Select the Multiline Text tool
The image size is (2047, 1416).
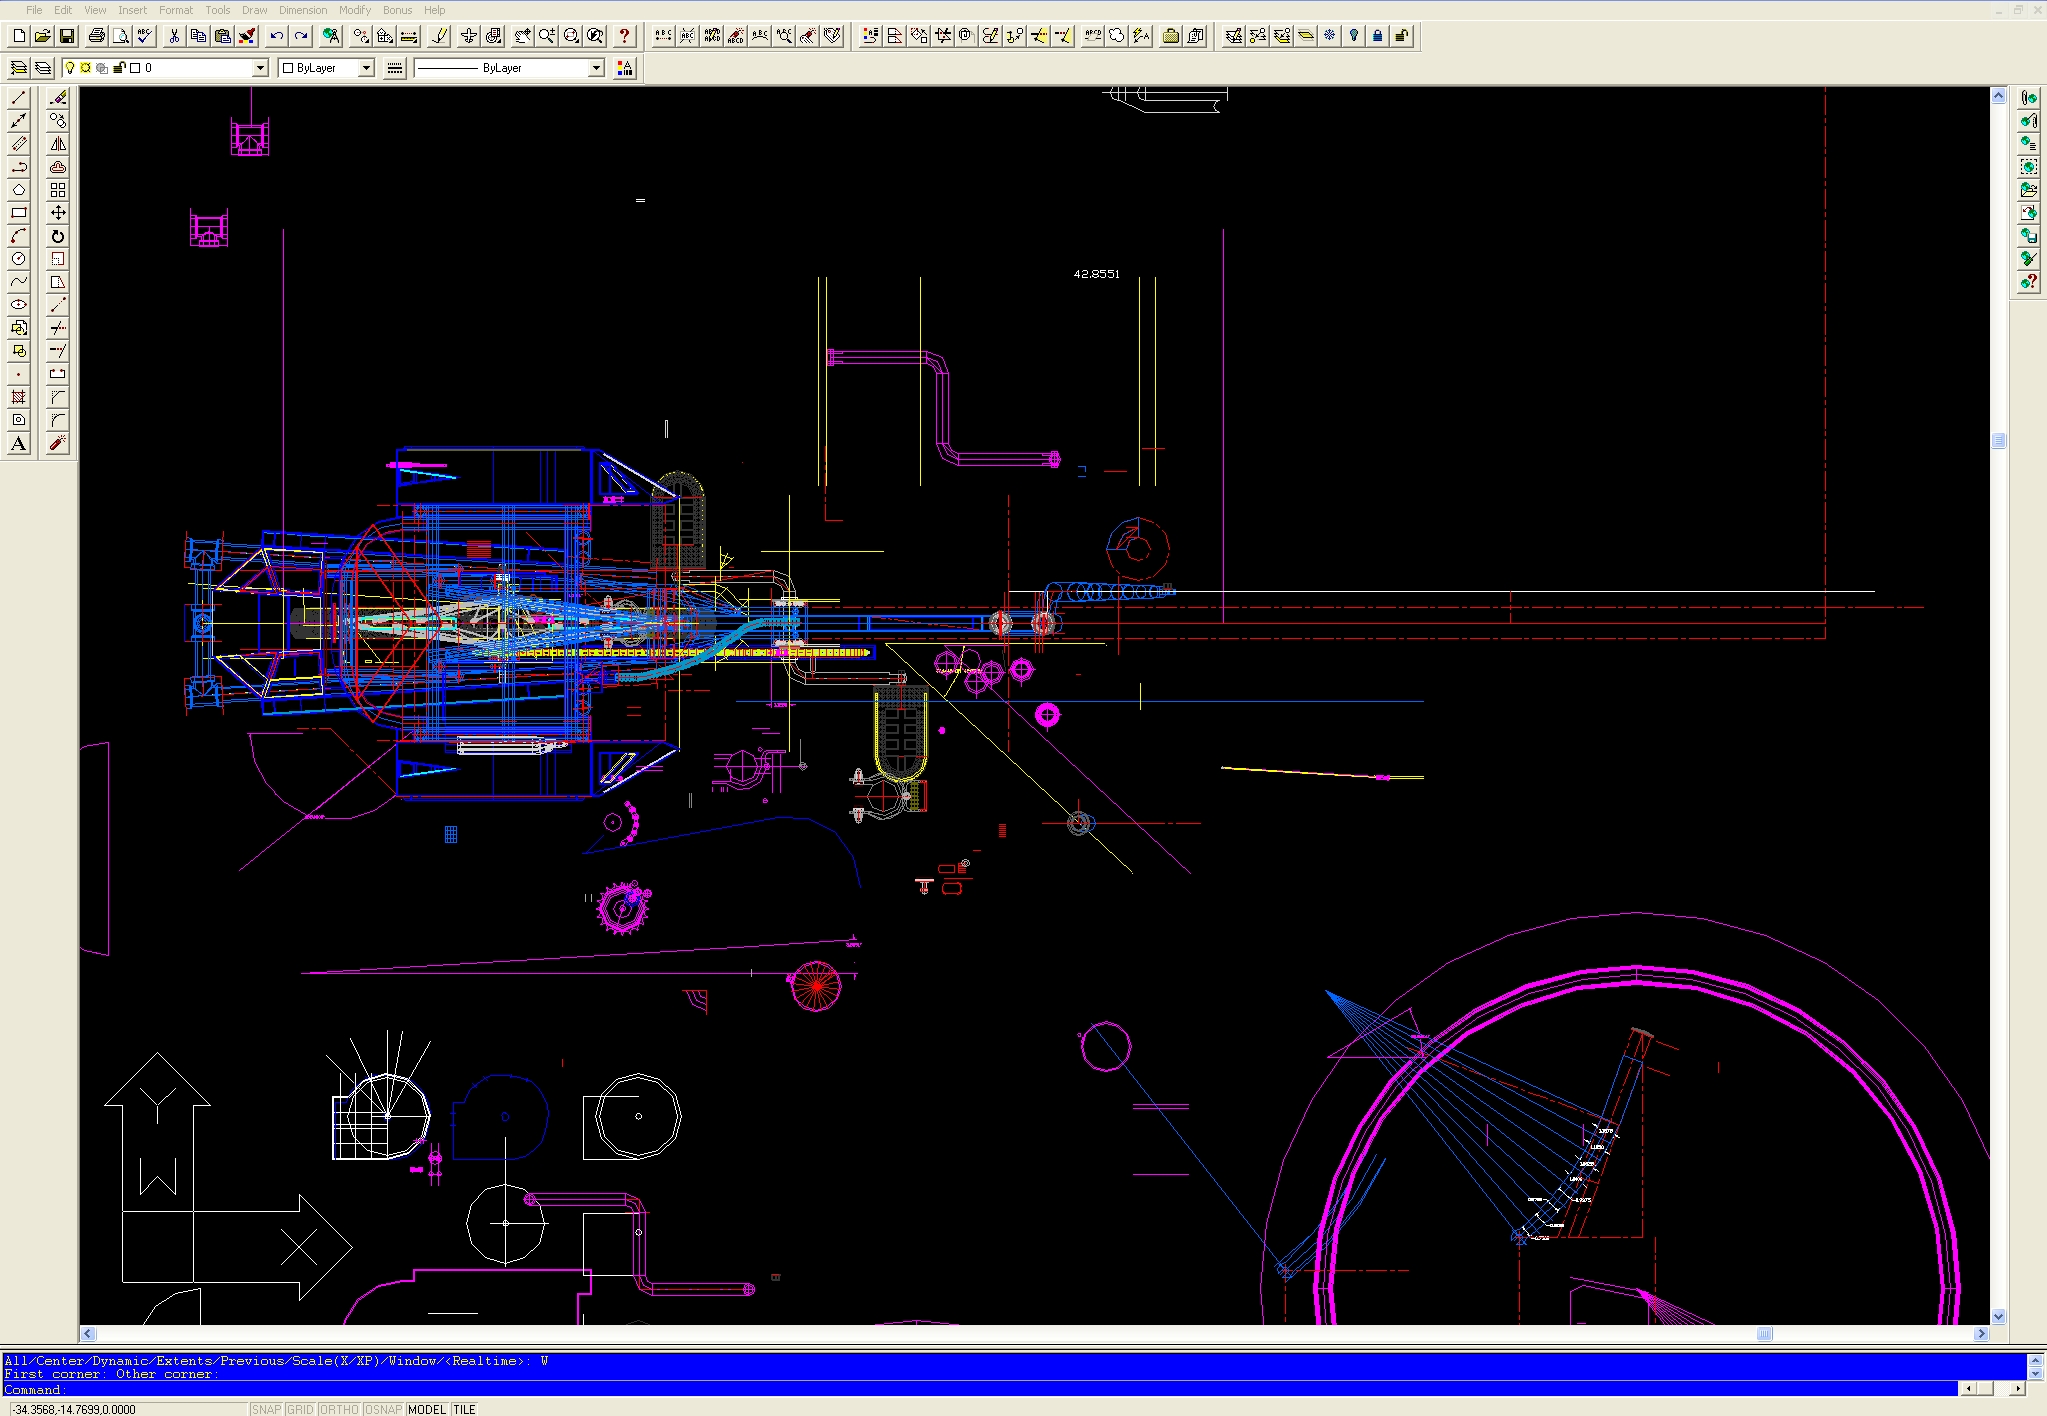point(18,443)
